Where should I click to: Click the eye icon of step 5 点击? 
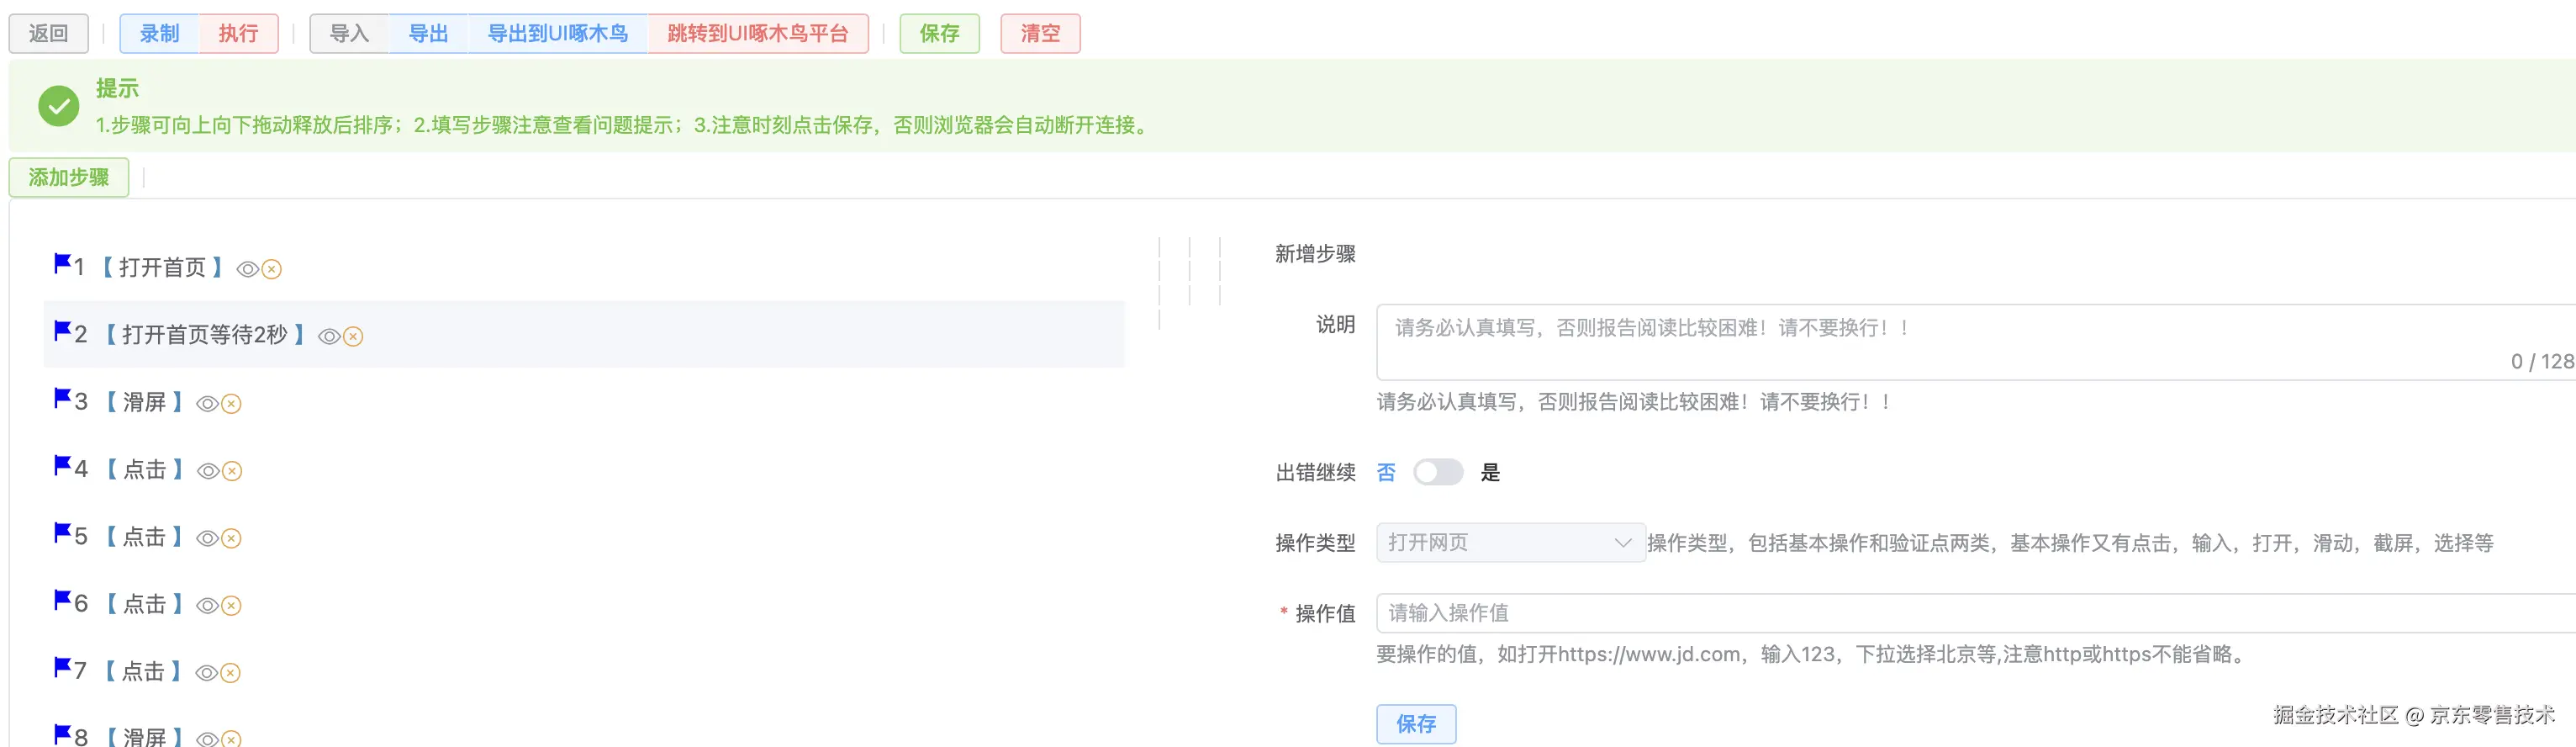pyautogui.click(x=207, y=538)
